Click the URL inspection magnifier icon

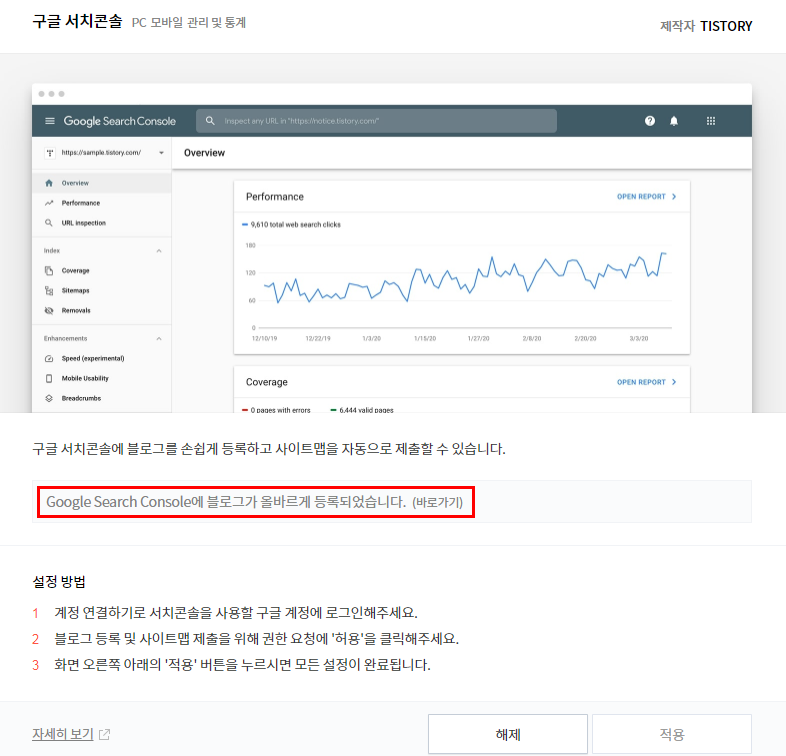coord(49,223)
